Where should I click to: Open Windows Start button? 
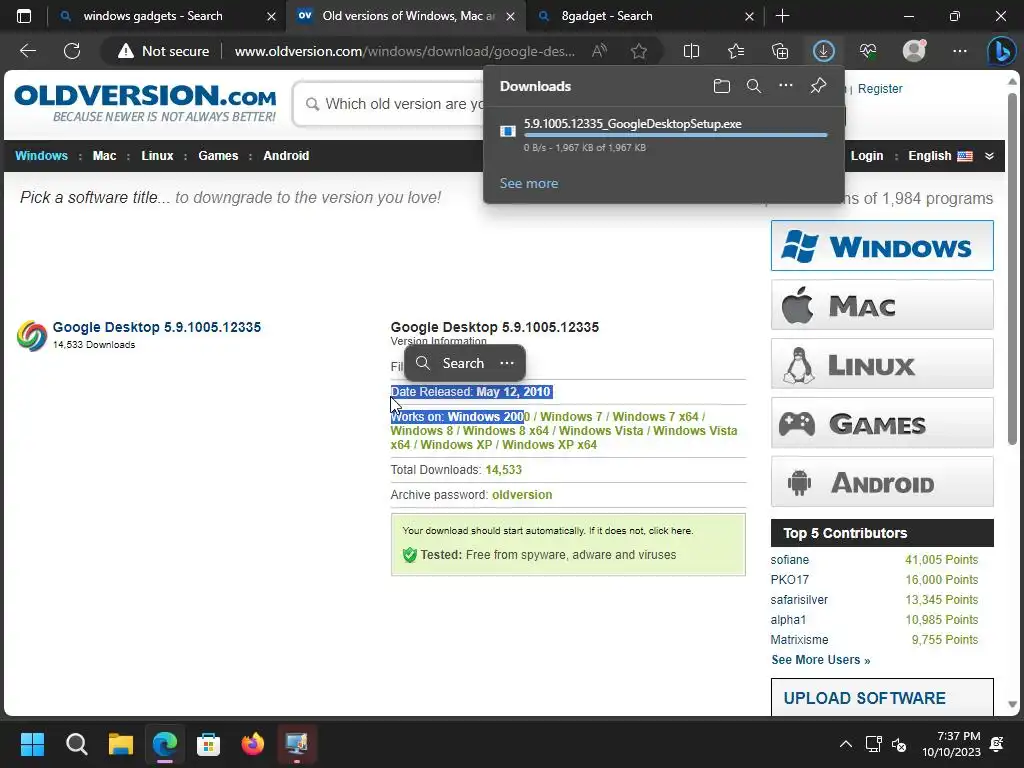[x=32, y=744]
